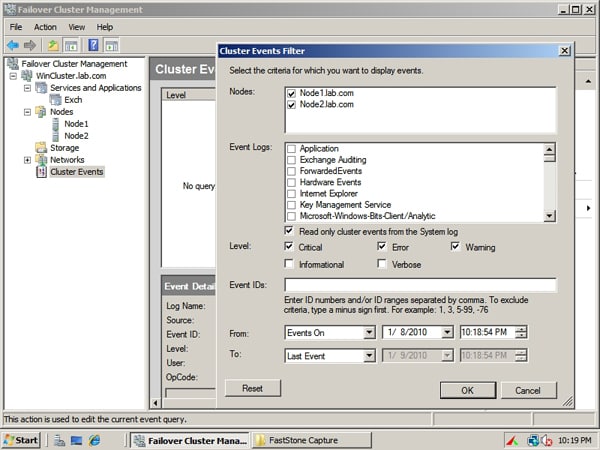Select the WinCluster.lab.com cluster icon
The image size is (600, 450).
click(x=27, y=76)
